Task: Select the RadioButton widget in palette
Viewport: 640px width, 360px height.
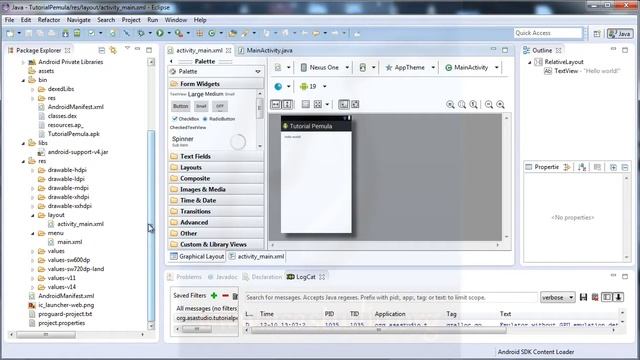Action: tap(219, 119)
